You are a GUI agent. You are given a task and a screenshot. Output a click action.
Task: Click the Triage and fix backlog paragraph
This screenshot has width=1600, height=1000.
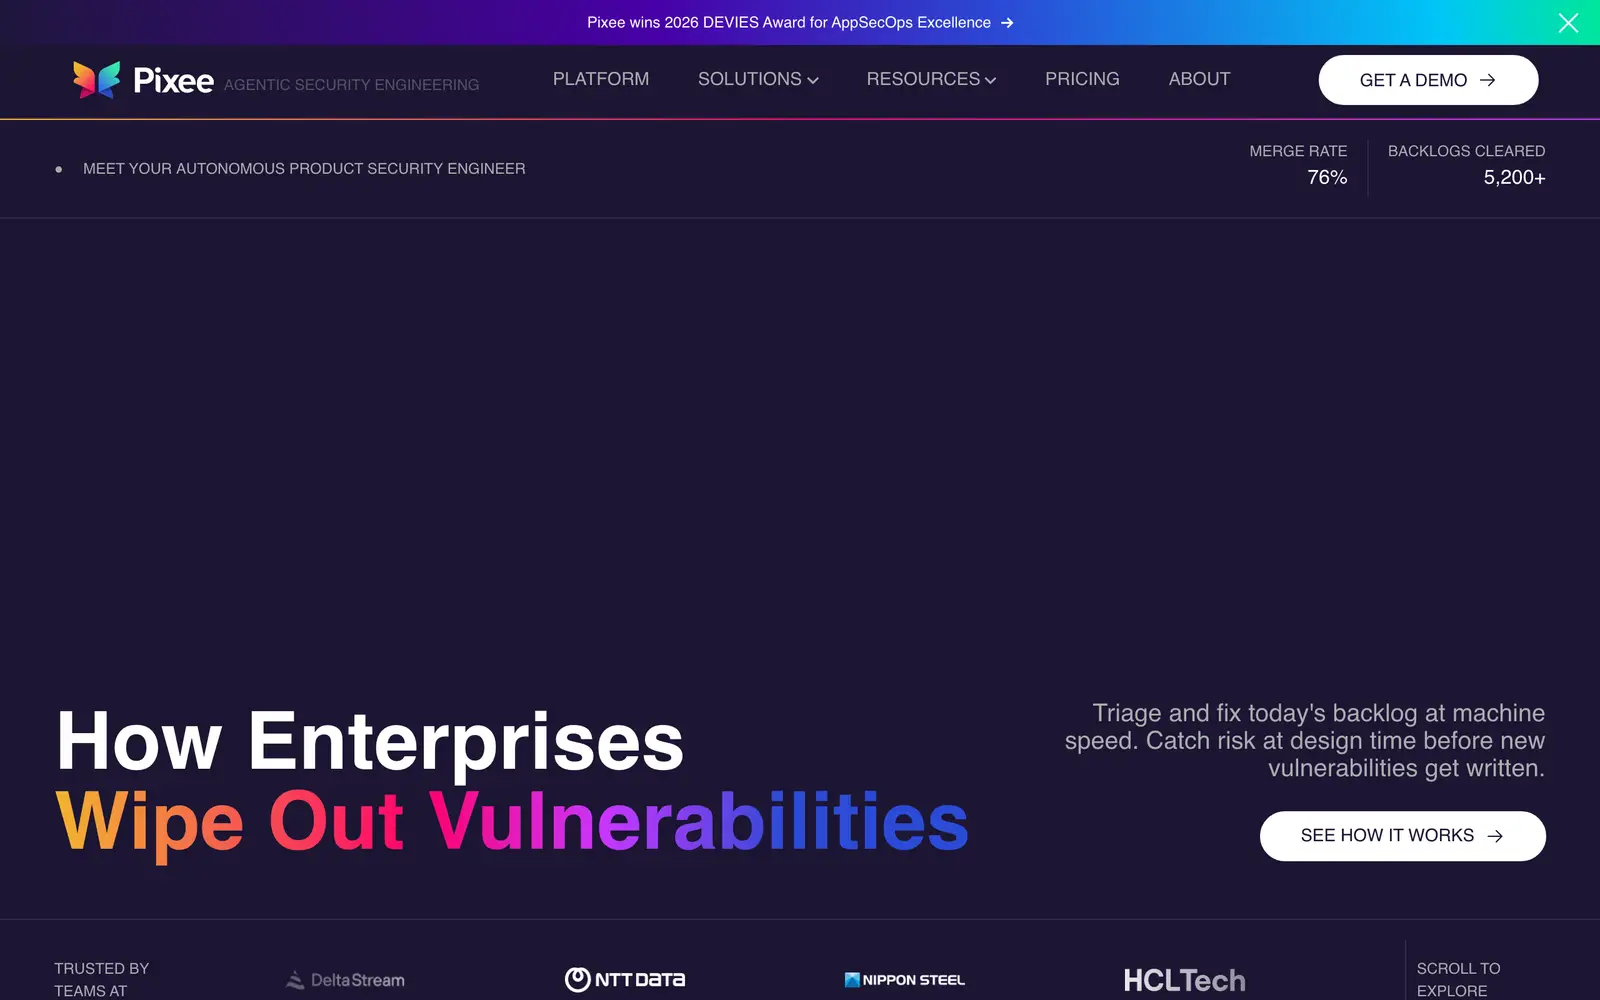1305,740
